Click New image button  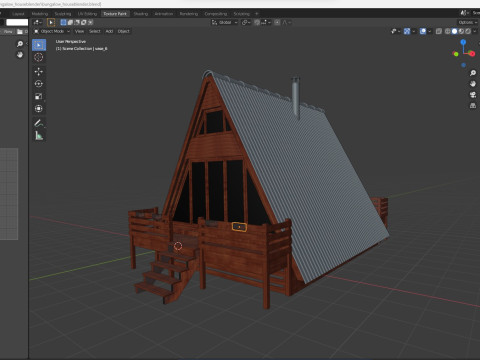pos(7,31)
